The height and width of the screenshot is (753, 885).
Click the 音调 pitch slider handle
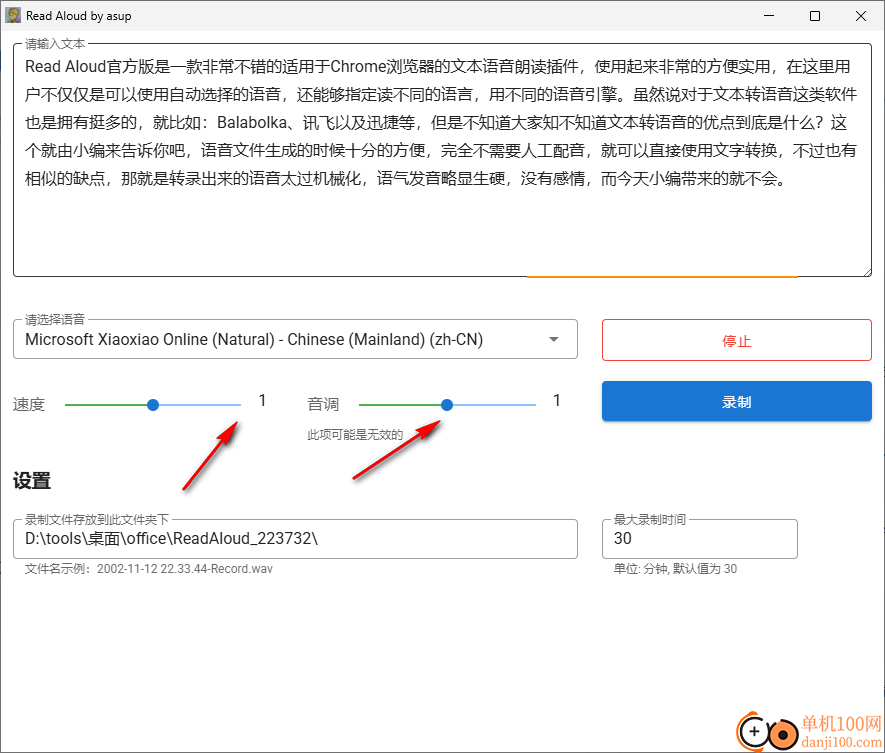click(447, 405)
